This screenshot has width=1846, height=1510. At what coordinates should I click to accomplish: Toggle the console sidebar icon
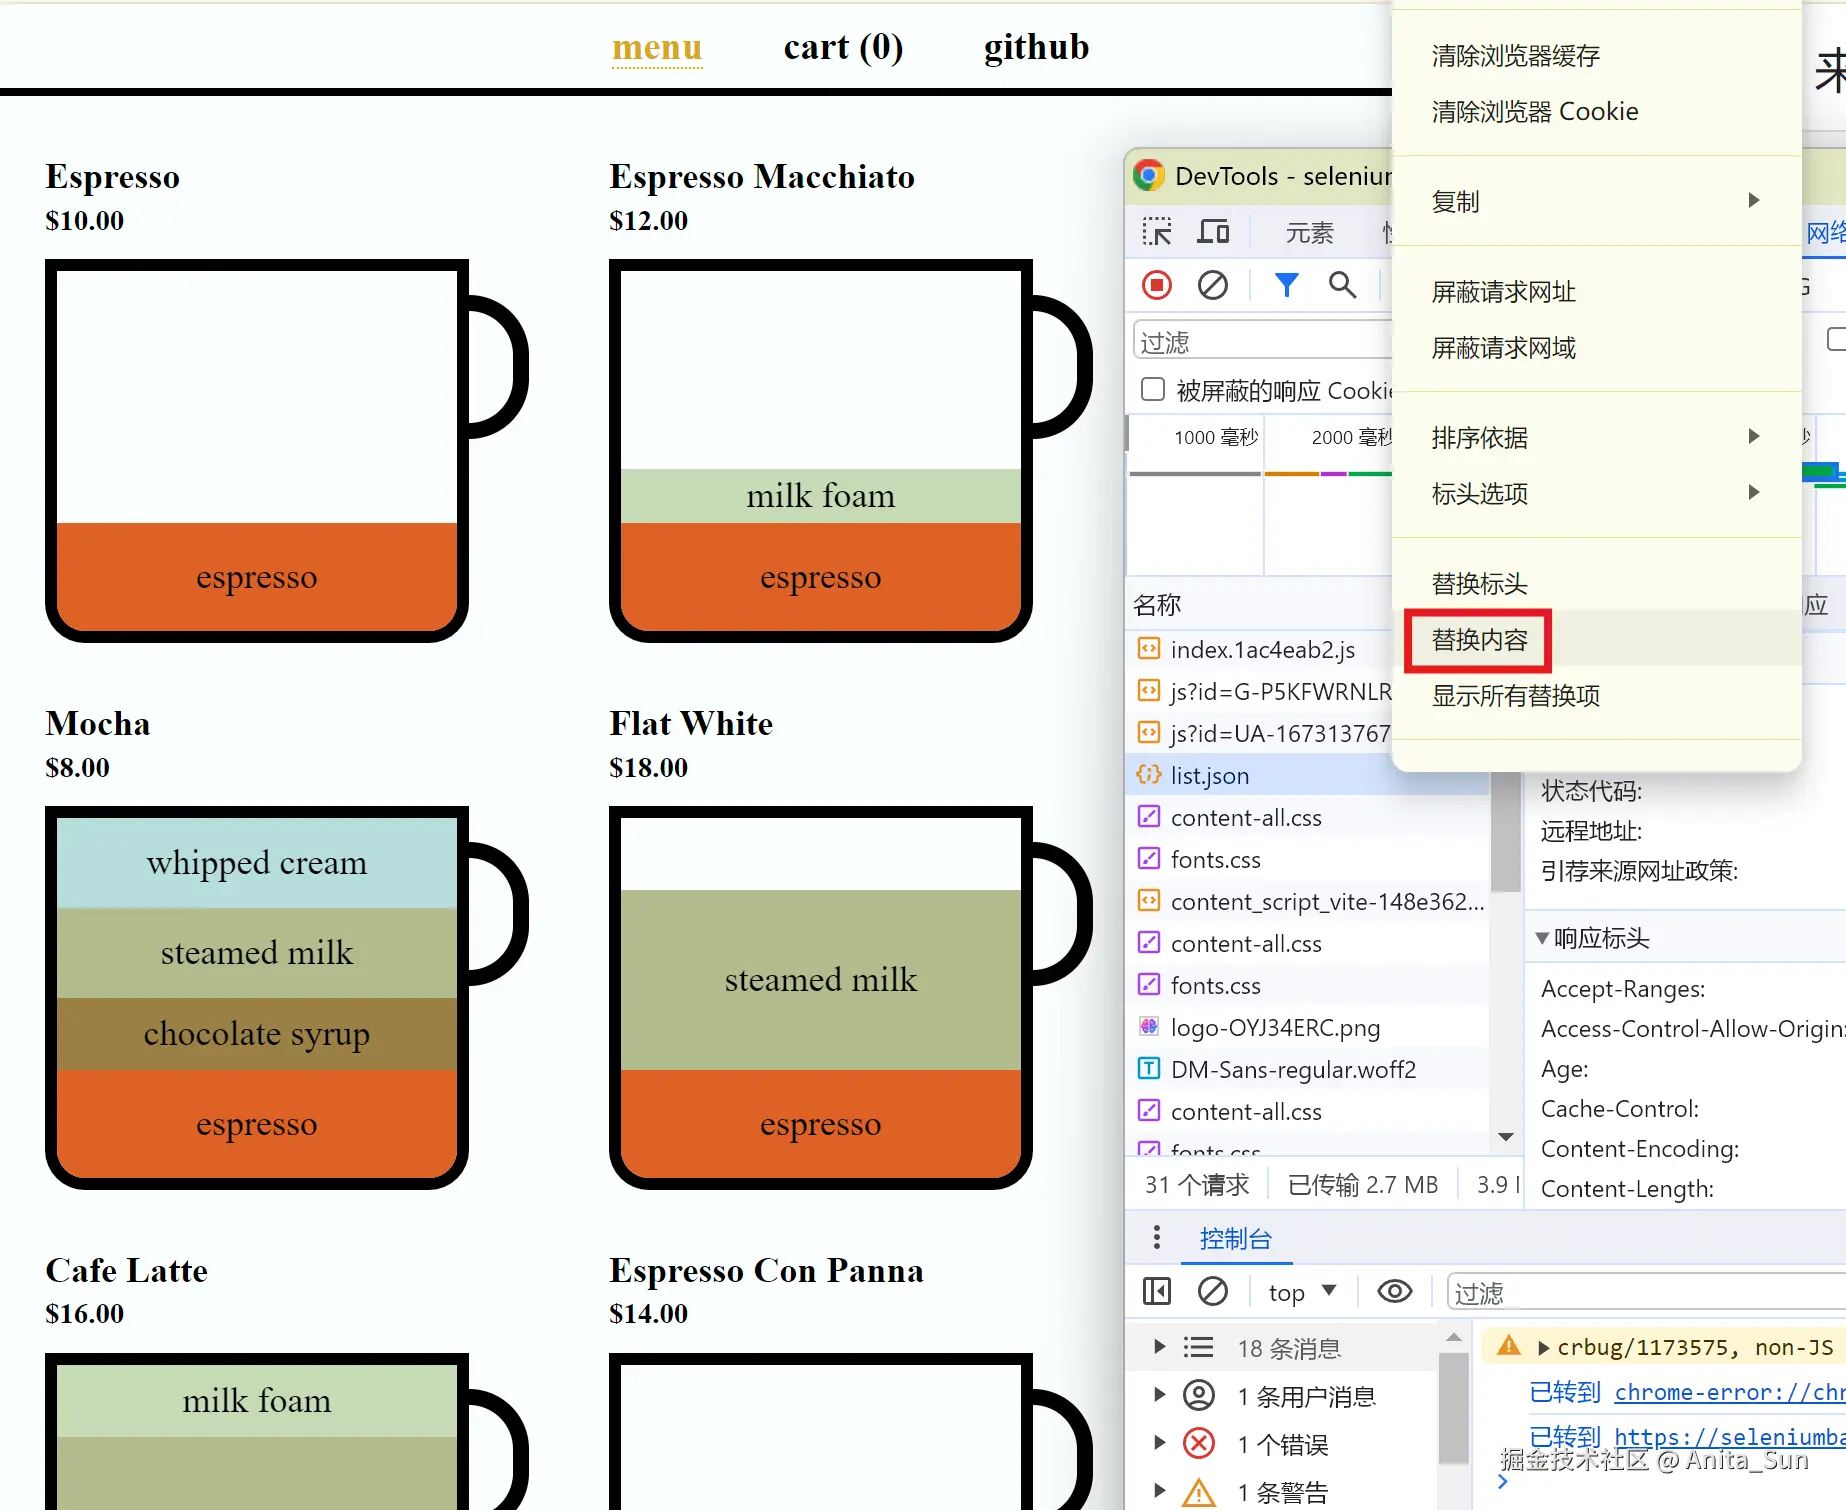[1157, 1292]
